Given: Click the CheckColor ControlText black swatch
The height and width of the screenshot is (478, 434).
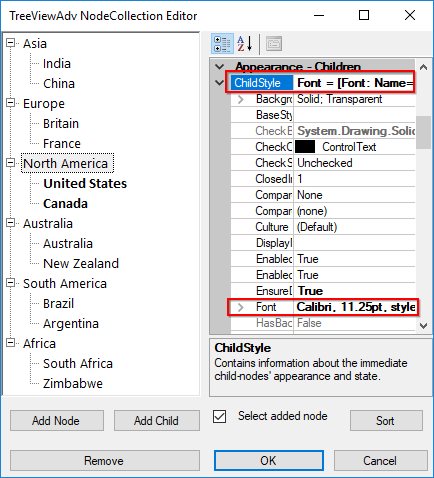Looking at the screenshot, I should [x=305, y=147].
